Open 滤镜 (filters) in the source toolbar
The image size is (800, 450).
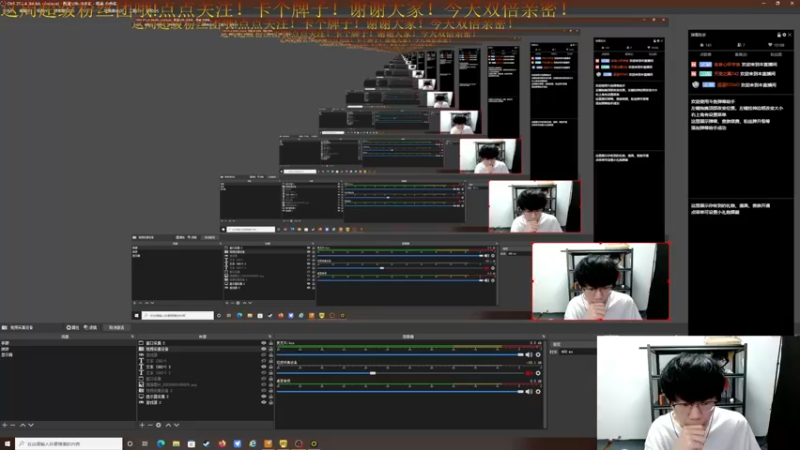click(x=90, y=328)
